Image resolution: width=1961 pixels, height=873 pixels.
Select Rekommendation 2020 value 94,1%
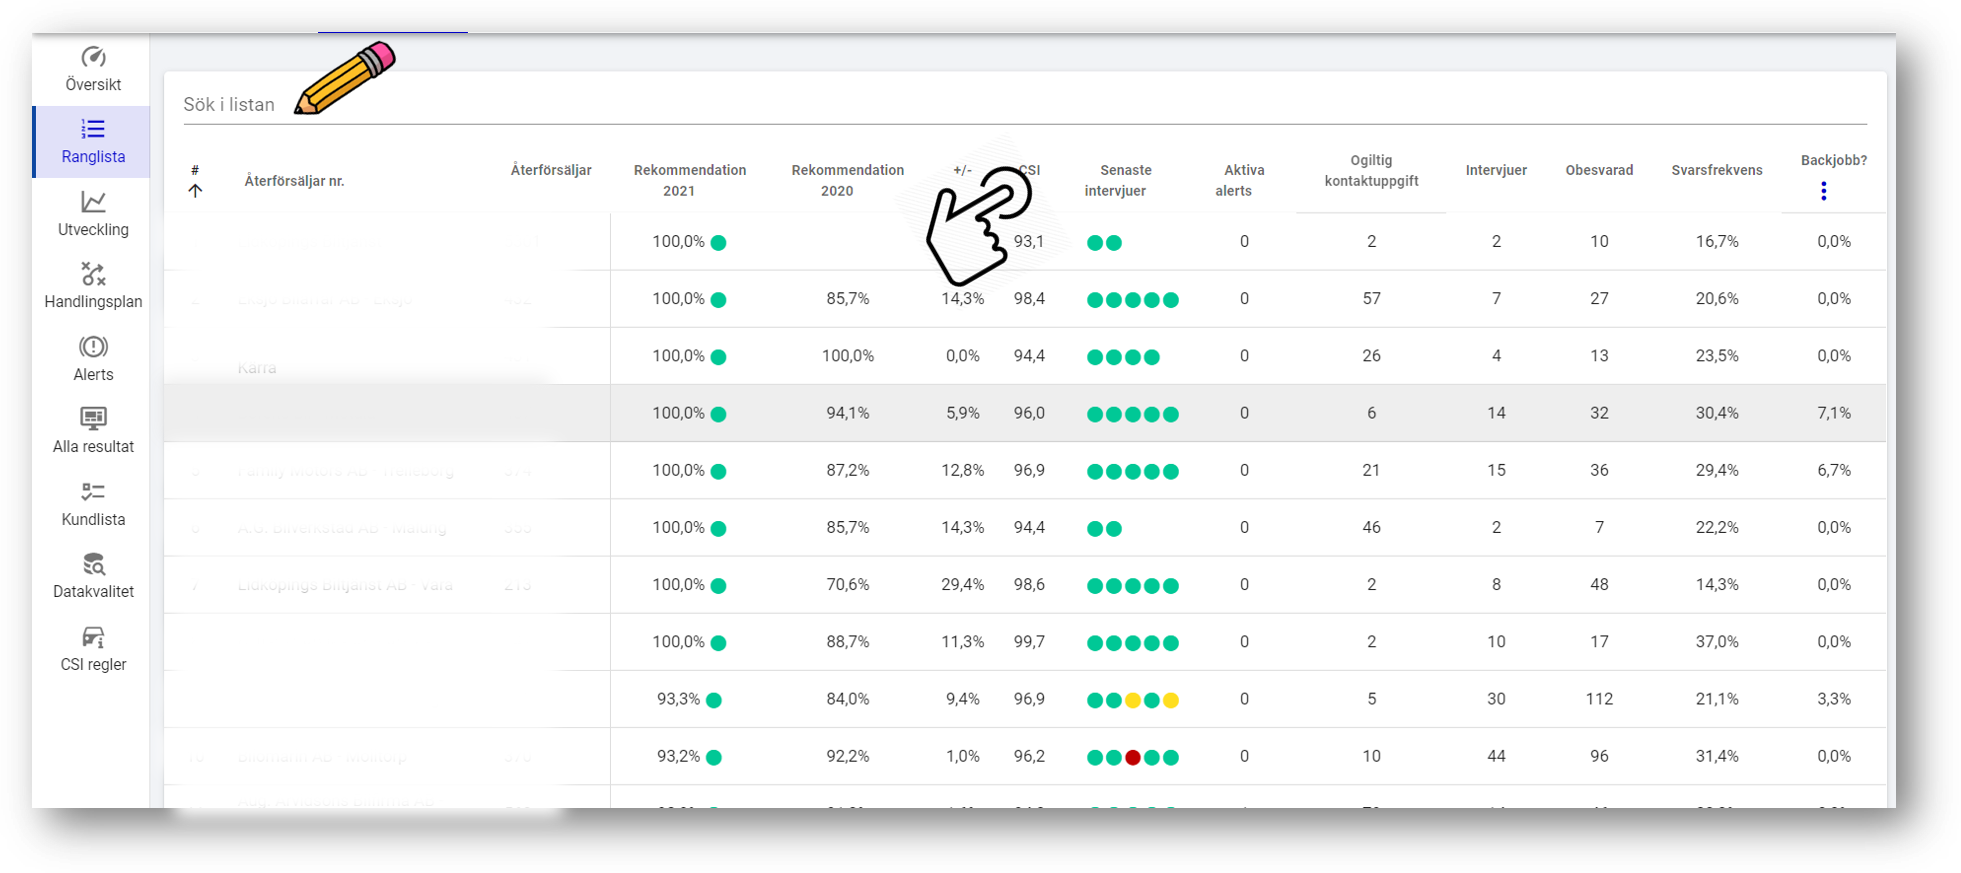click(847, 412)
